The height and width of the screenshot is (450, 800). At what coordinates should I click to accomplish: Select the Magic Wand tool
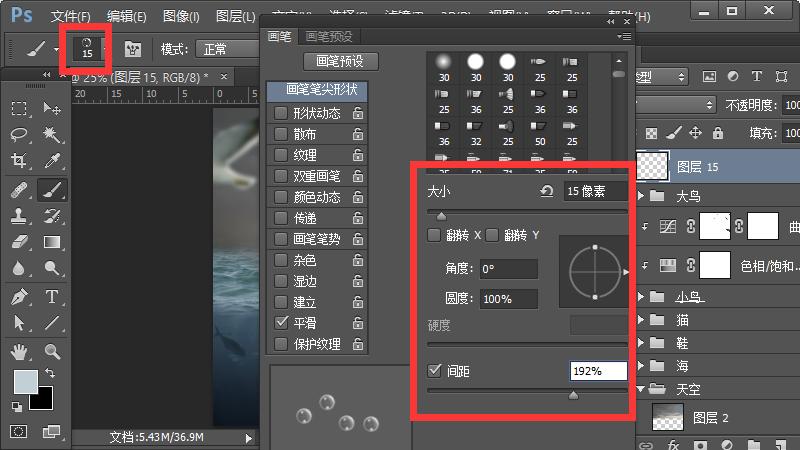52,135
